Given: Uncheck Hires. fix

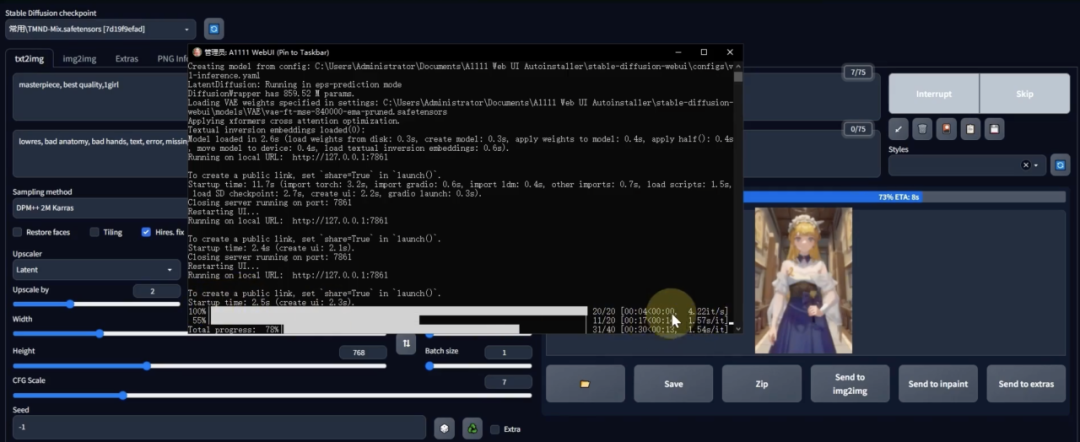Looking at the screenshot, I should pos(146,232).
